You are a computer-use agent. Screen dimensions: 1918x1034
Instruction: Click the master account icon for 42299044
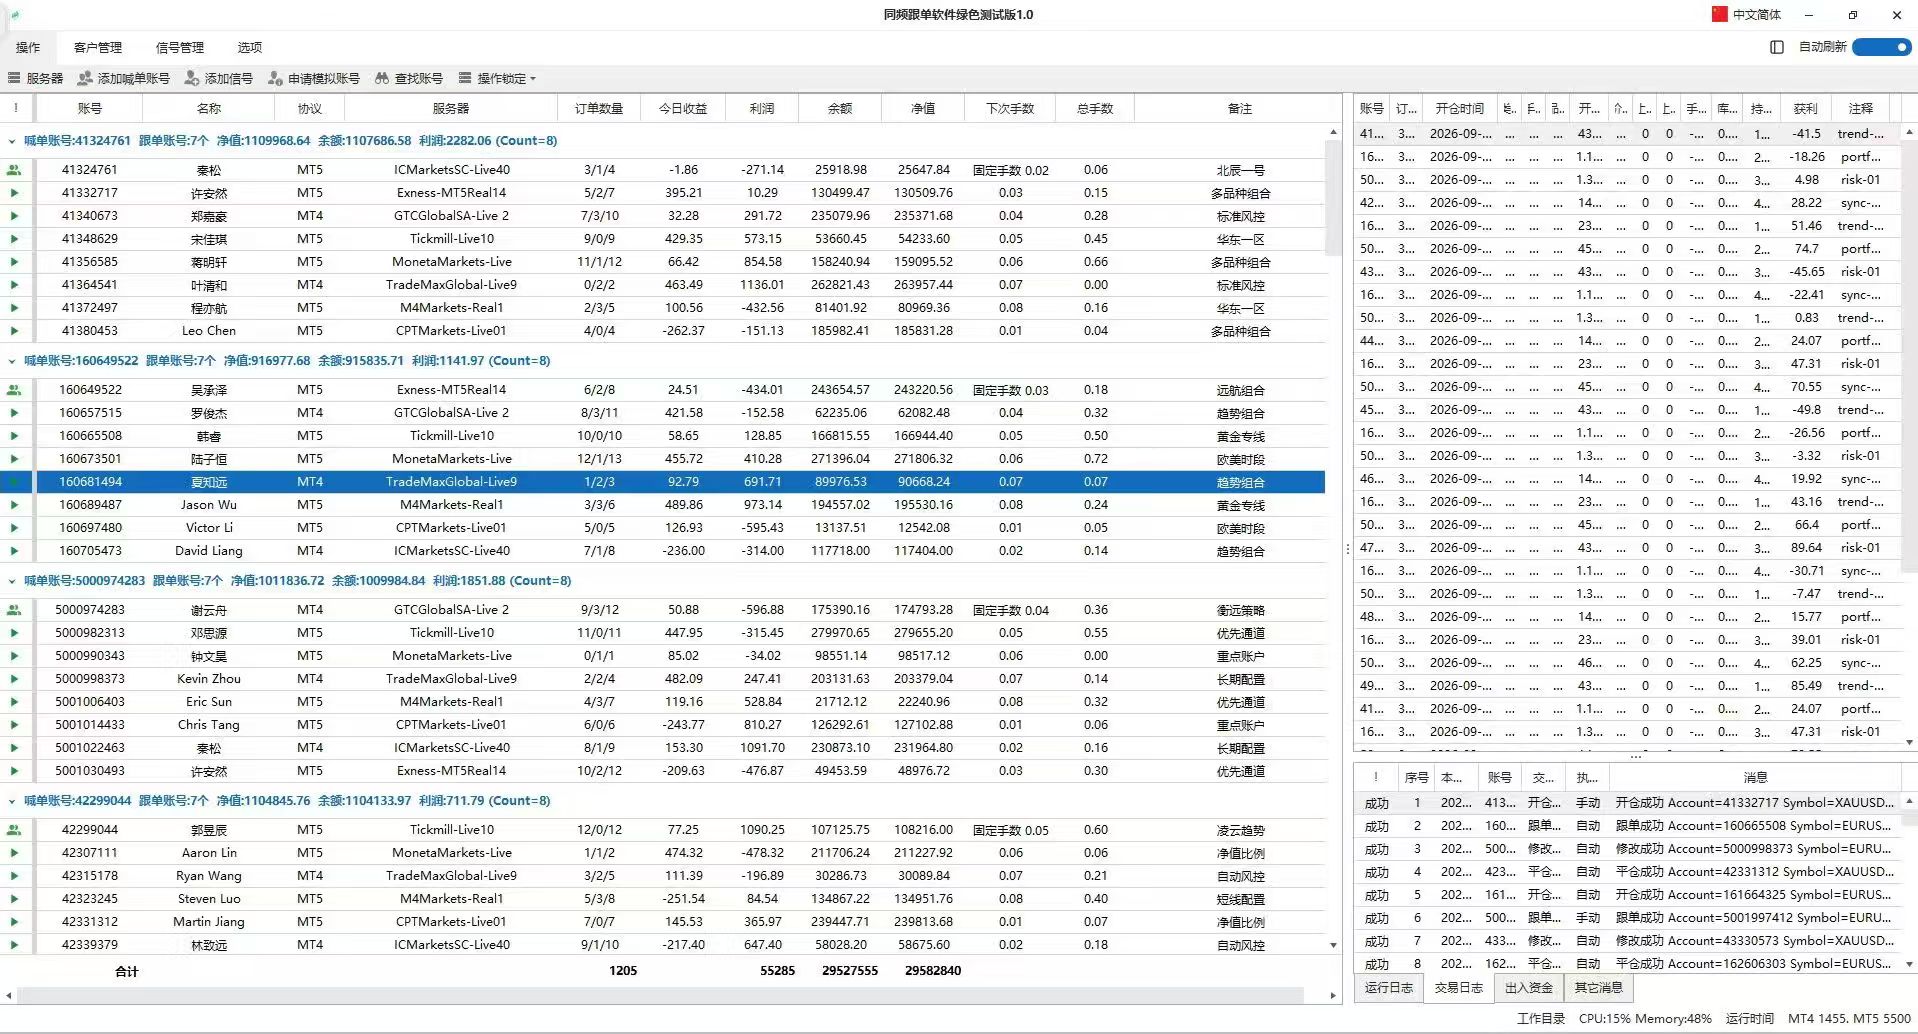coord(14,830)
